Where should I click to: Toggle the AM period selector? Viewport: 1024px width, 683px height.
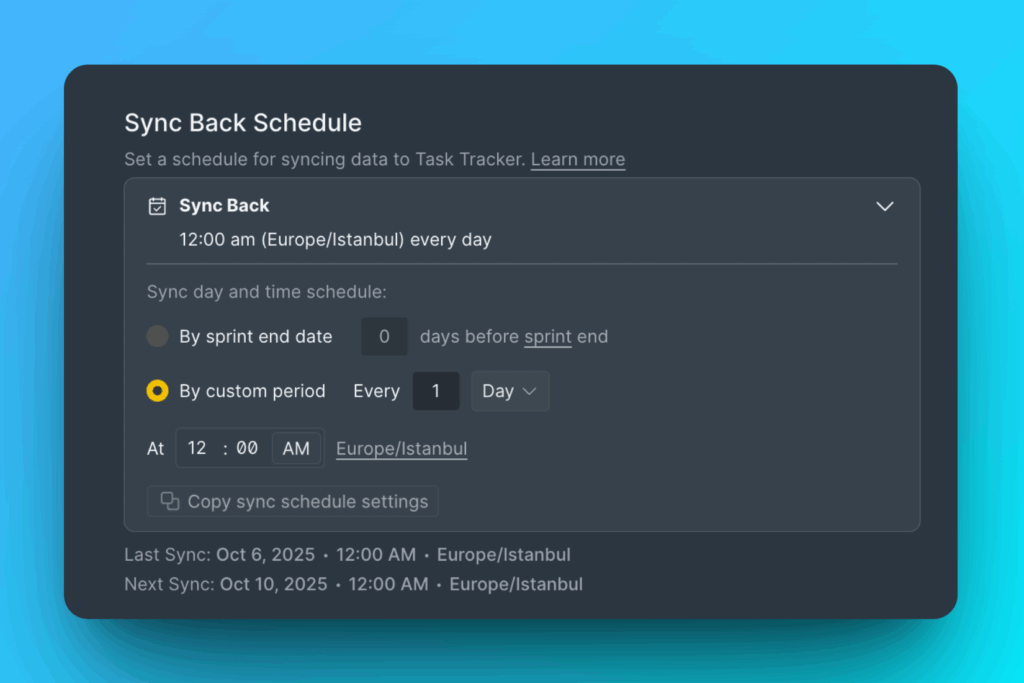(296, 448)
